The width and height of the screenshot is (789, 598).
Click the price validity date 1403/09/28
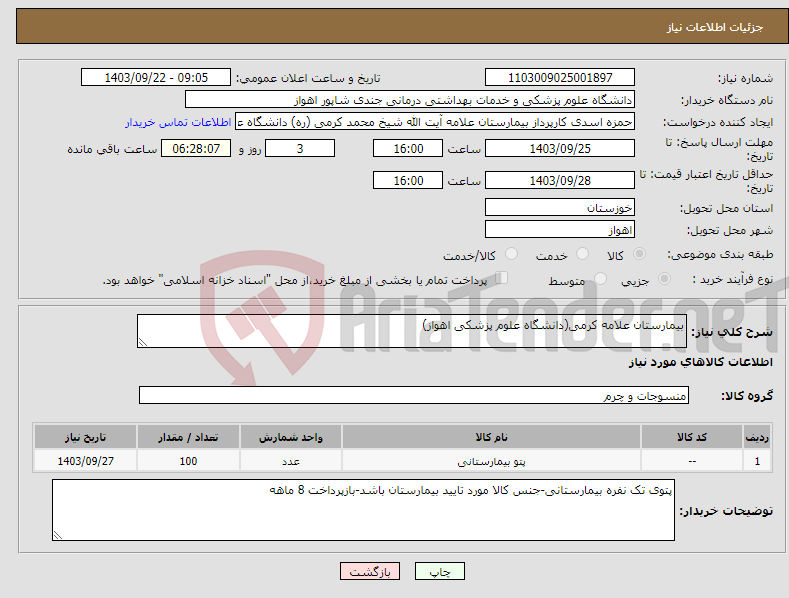pos(560,180)
